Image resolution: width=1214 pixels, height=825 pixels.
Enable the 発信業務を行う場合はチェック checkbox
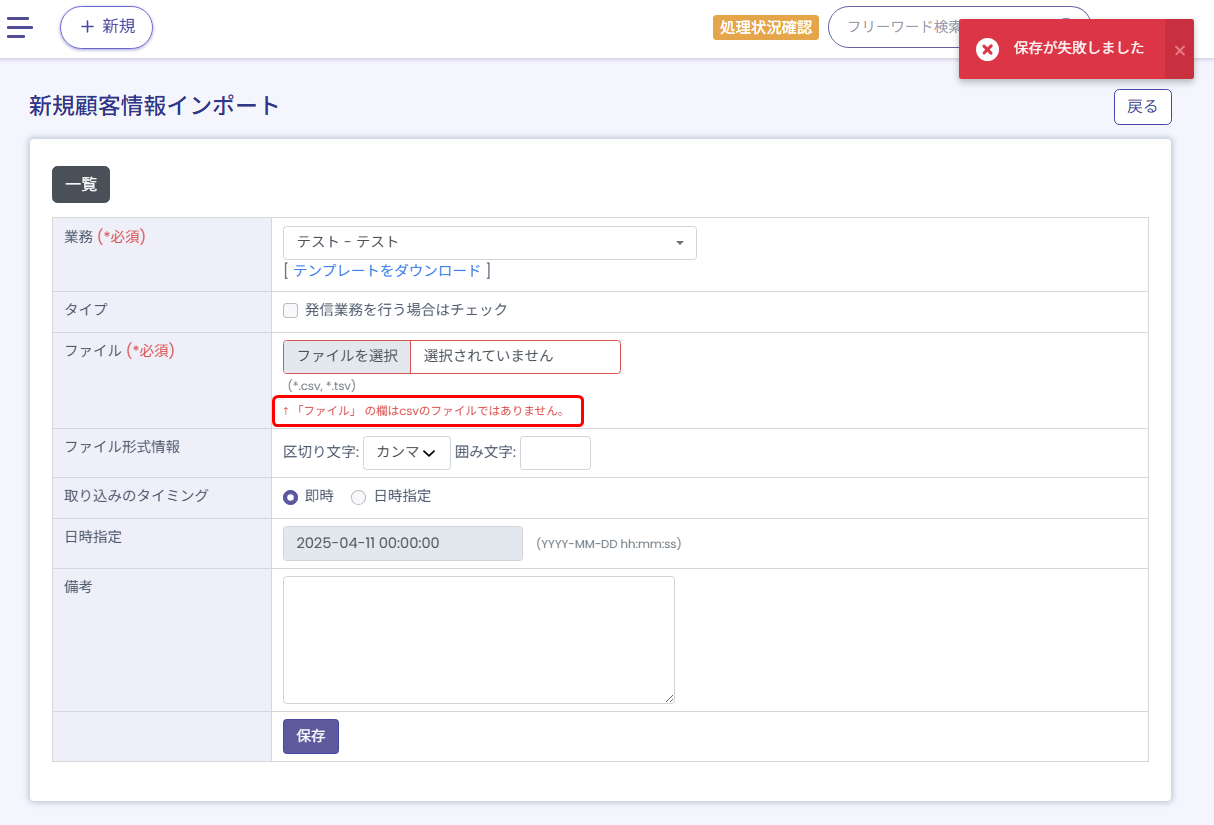click(x=291, y=310)
